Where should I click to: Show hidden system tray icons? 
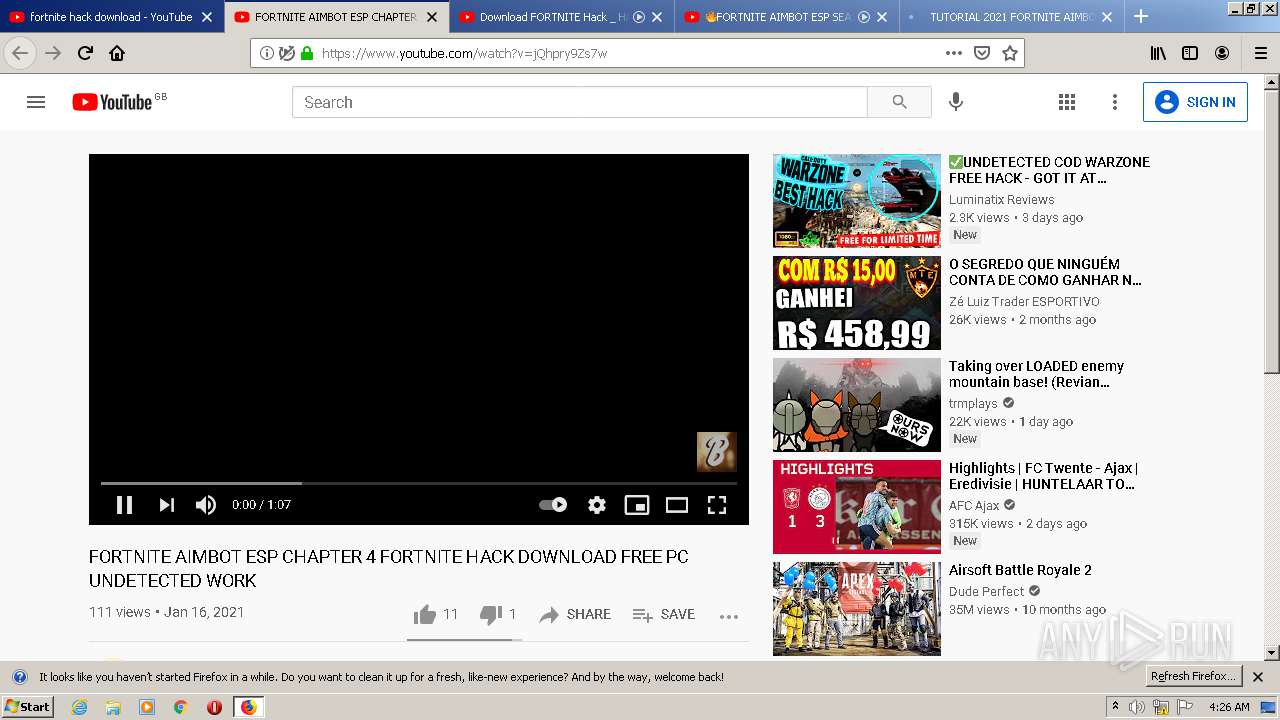click(1115, 707)
